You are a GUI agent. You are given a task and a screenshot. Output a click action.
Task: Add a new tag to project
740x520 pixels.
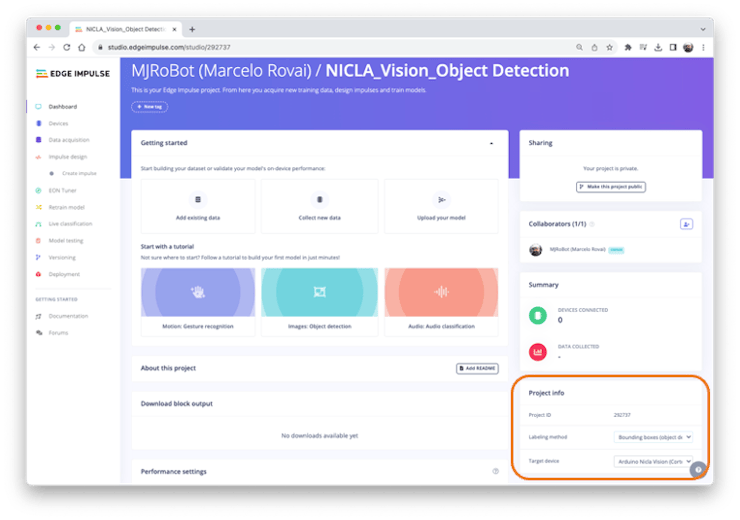pos(149,107)
